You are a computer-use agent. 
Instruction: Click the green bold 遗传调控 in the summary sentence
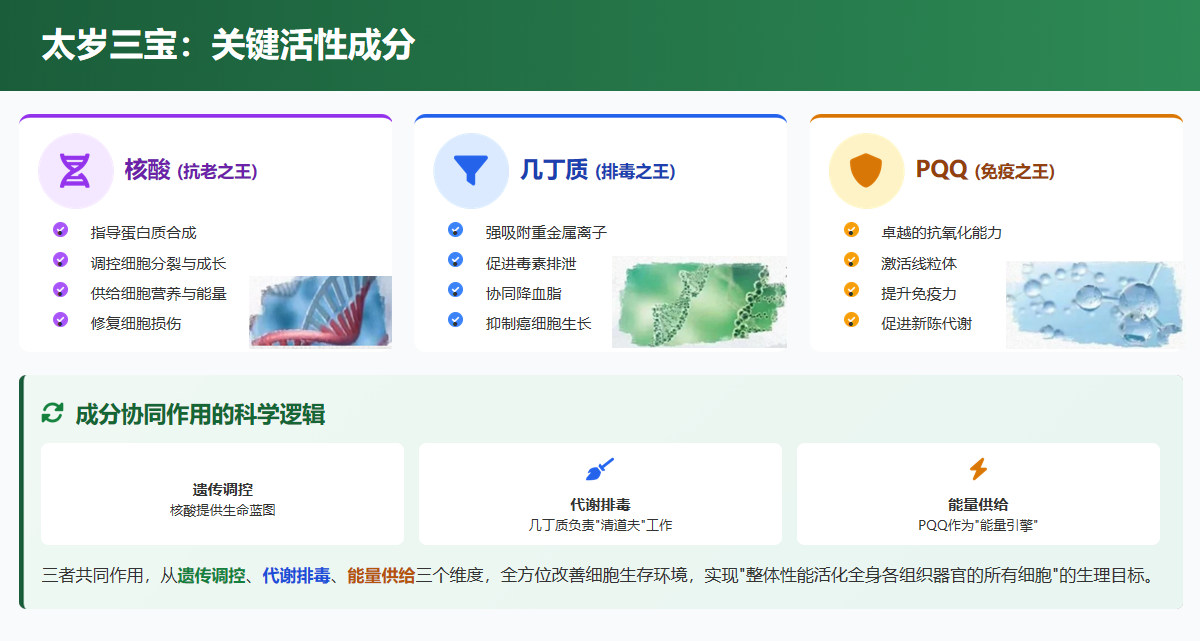tap(212, 576)
